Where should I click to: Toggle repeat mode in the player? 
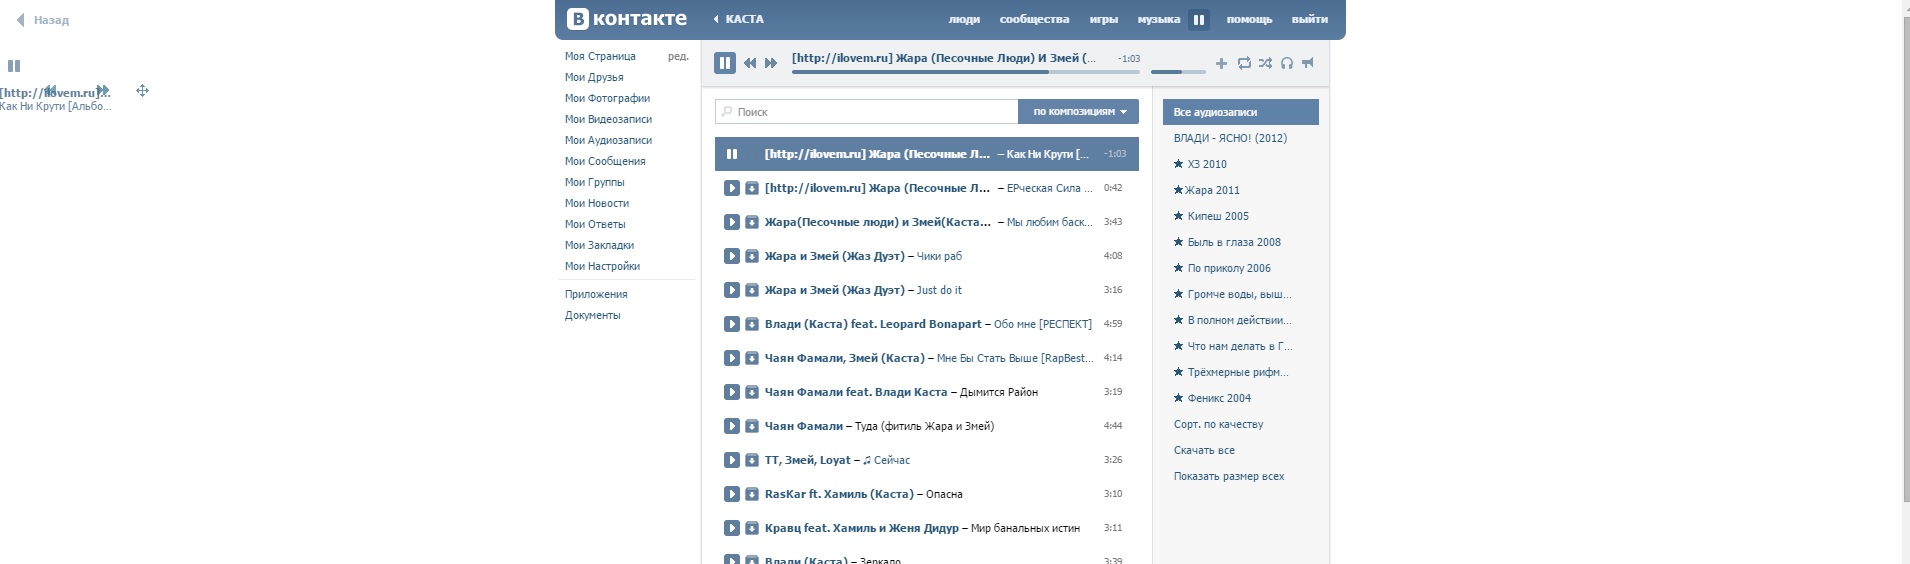point(1244,63)
